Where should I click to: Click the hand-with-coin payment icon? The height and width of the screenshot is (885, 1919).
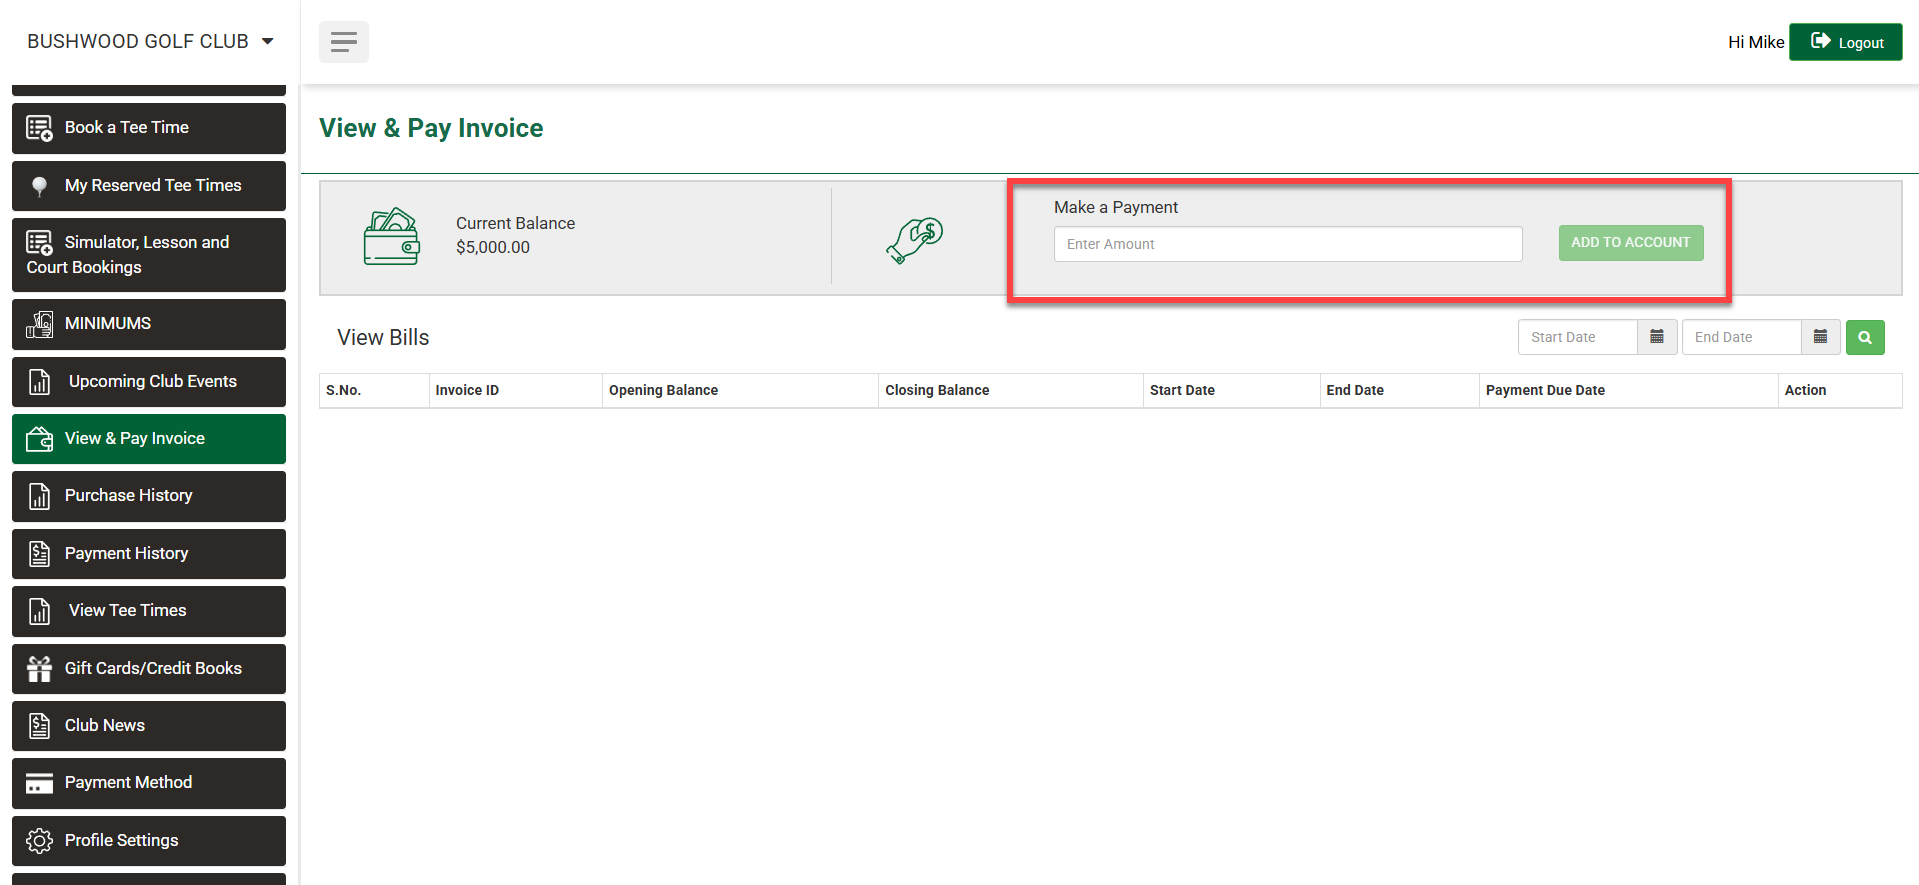click(x=914, y=240)
